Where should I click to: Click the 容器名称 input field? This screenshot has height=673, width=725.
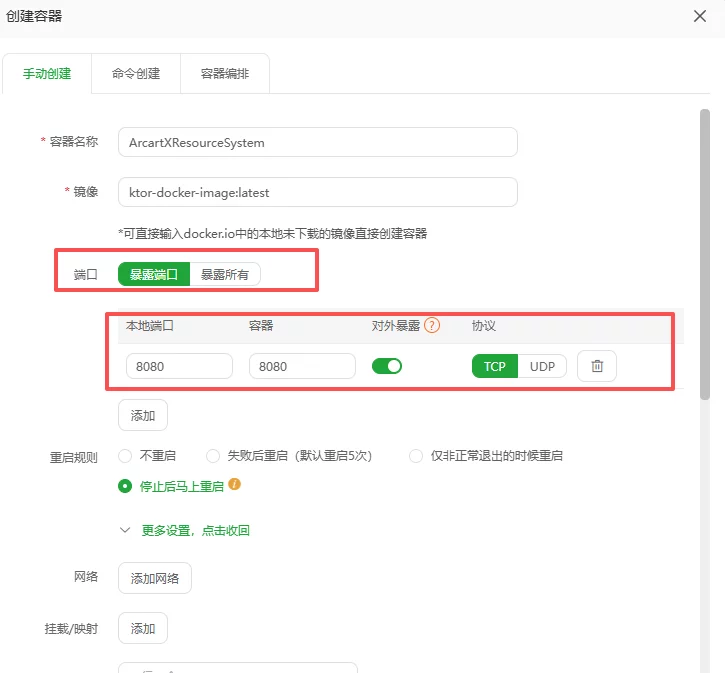click(317, 142)
